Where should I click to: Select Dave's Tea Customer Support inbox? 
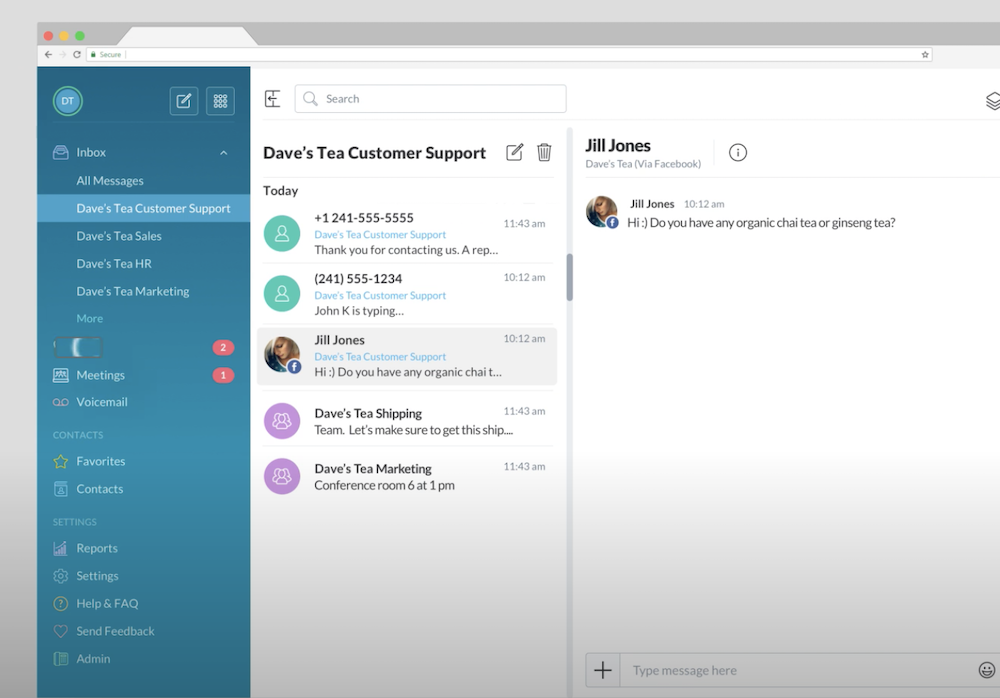143,208
